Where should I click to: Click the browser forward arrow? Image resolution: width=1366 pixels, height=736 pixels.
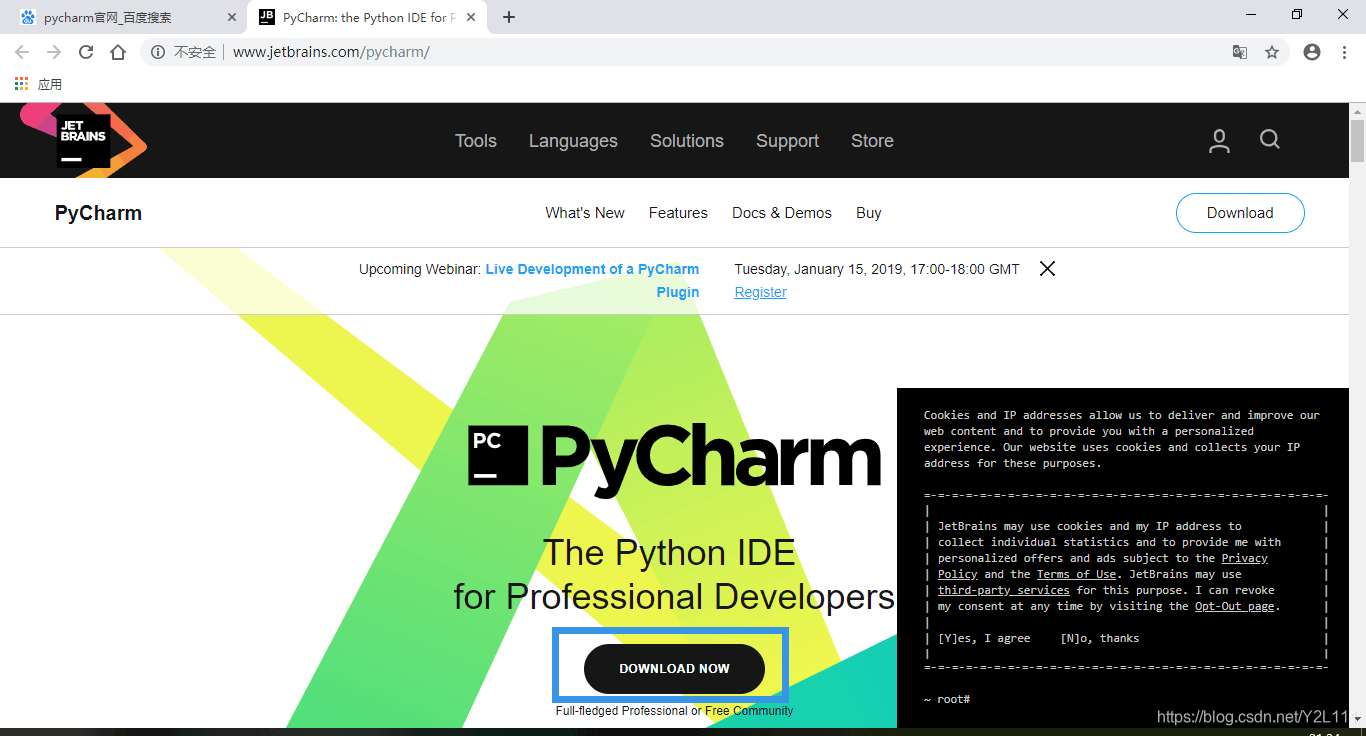point(54,52)
